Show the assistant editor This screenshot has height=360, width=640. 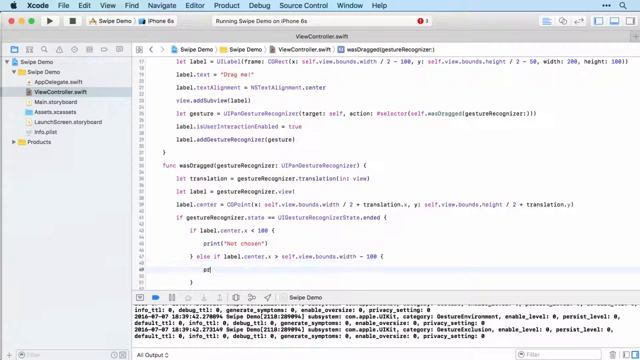click(563, 21)
